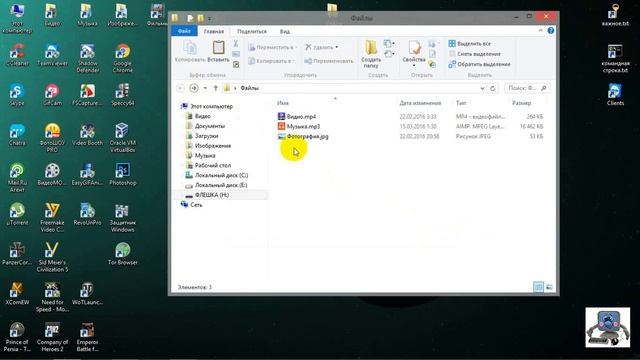Open Quick Access Toolbar customize dropdown
The width and height of the screenshot is (640, 360).
tap(209, 18)
